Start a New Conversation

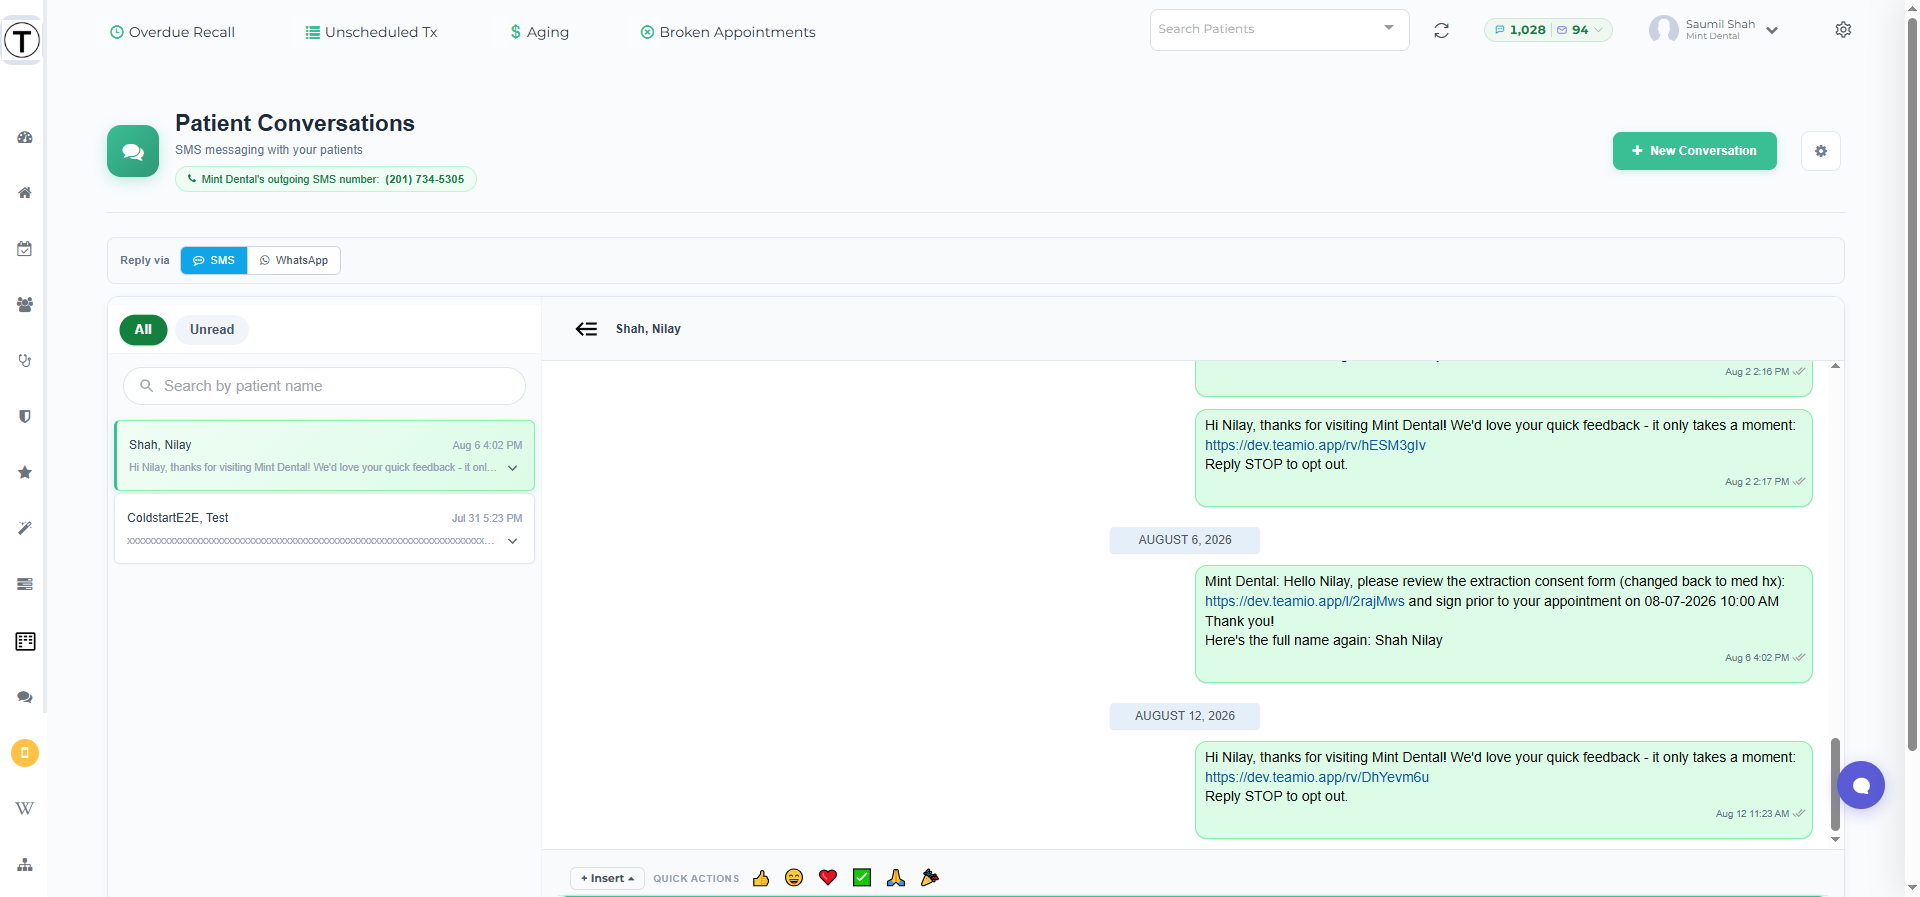(1694, 151)
